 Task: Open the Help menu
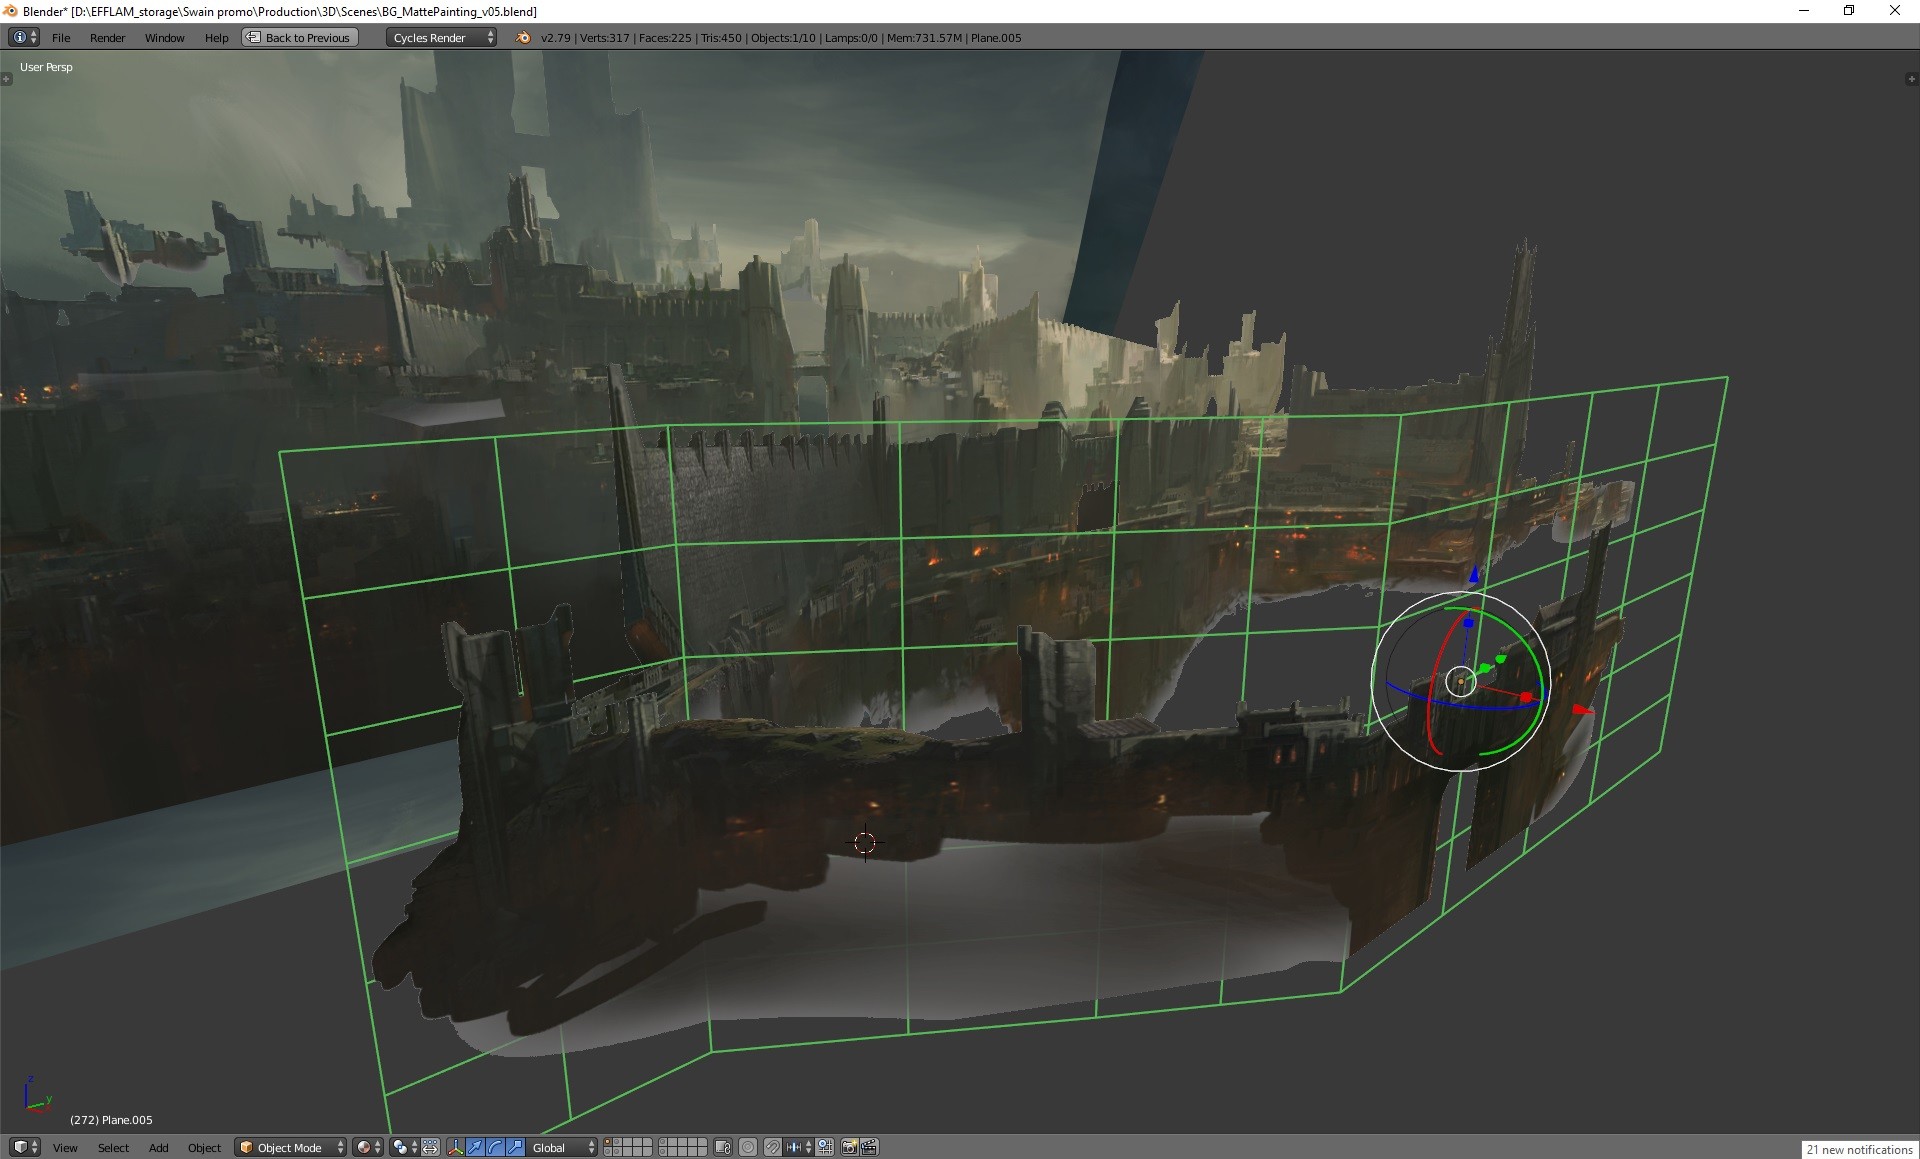(216, 38)
